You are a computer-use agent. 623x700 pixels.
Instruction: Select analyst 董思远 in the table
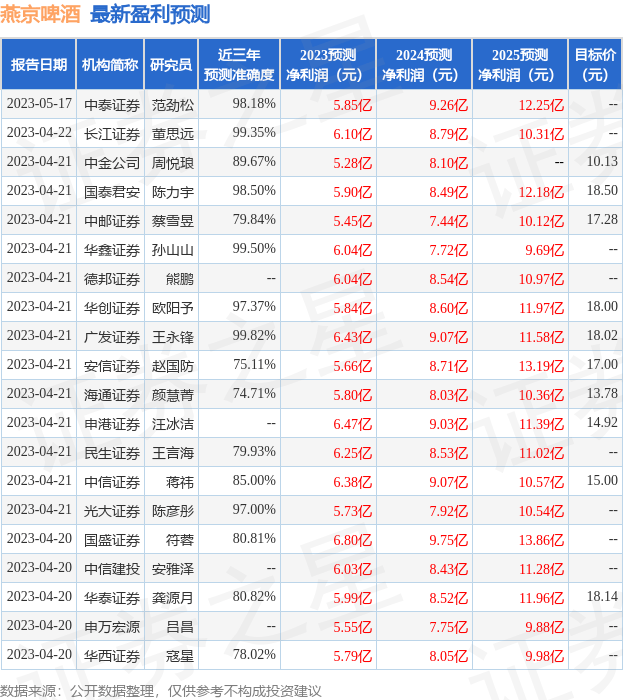click(x=172, y=133)
